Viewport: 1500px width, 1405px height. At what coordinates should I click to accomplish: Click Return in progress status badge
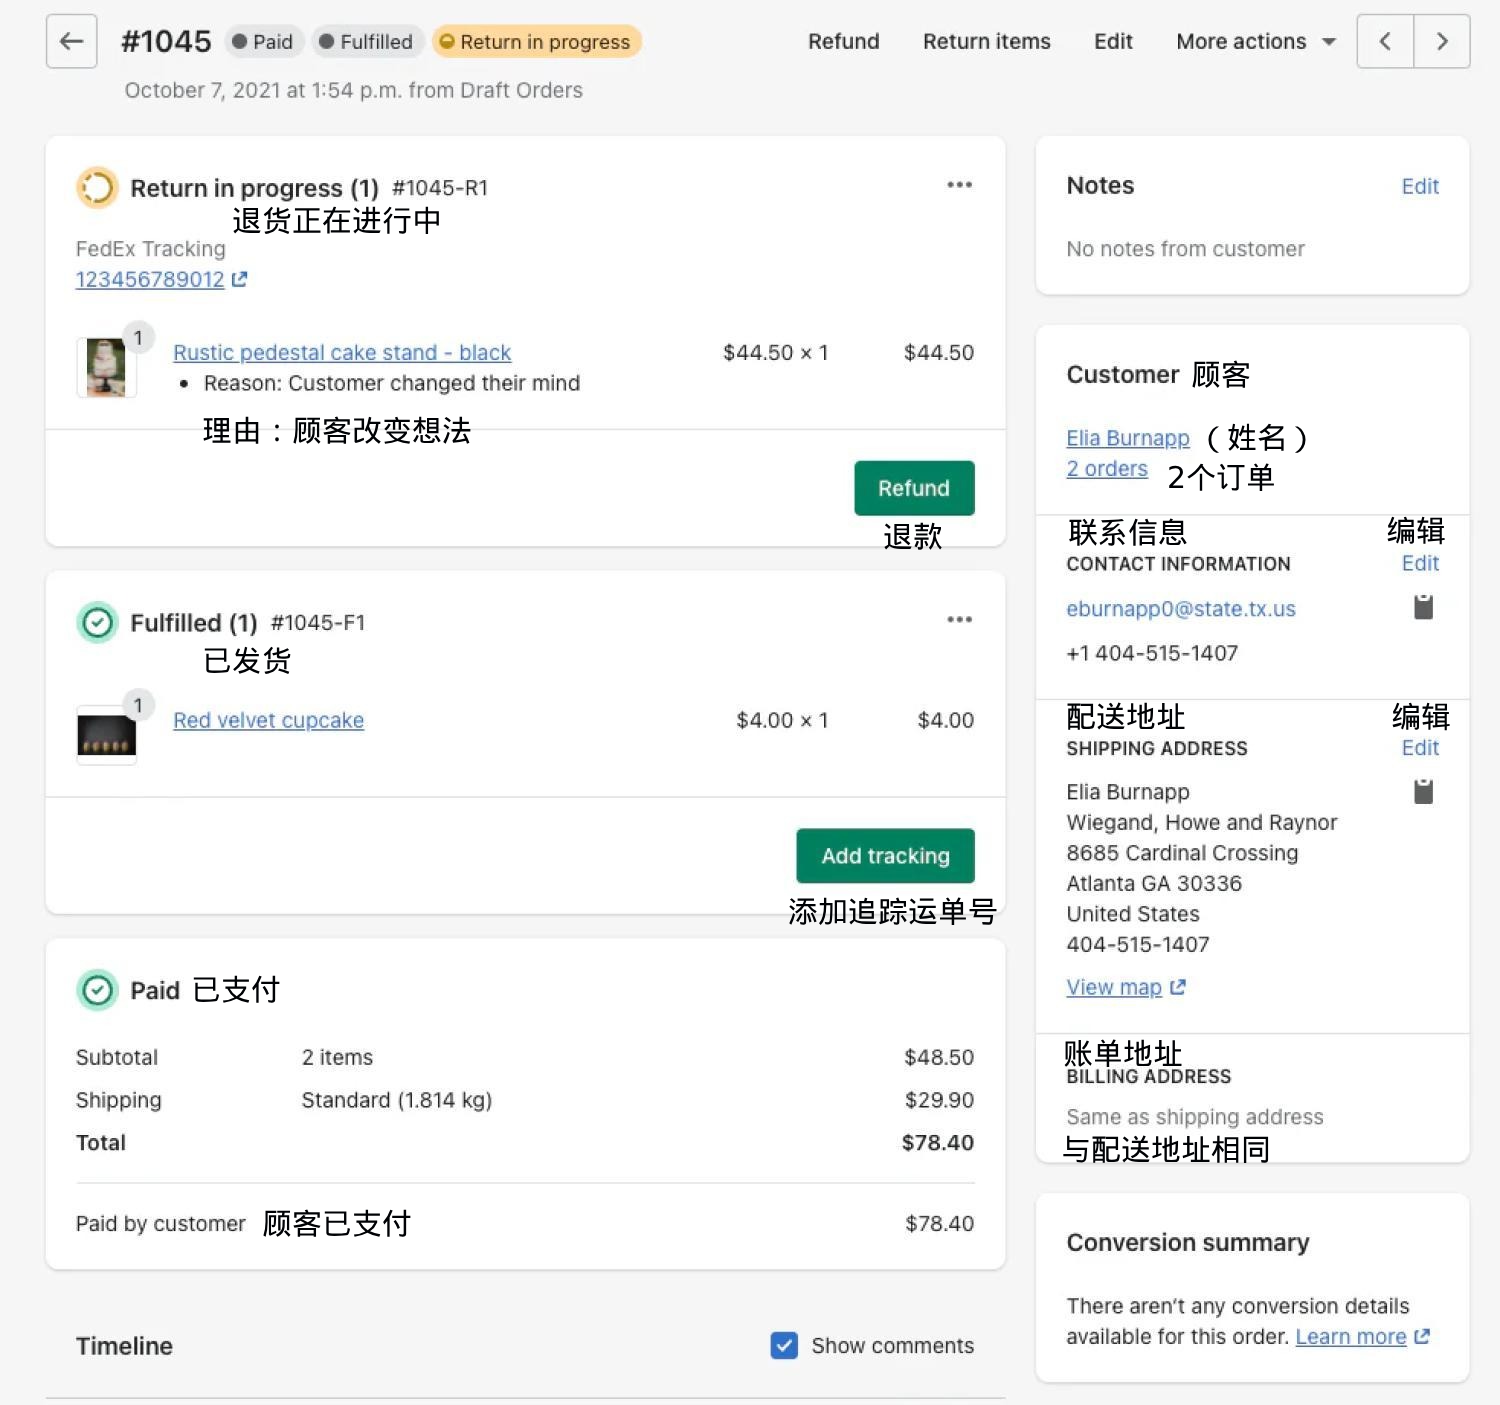[536, 41]
